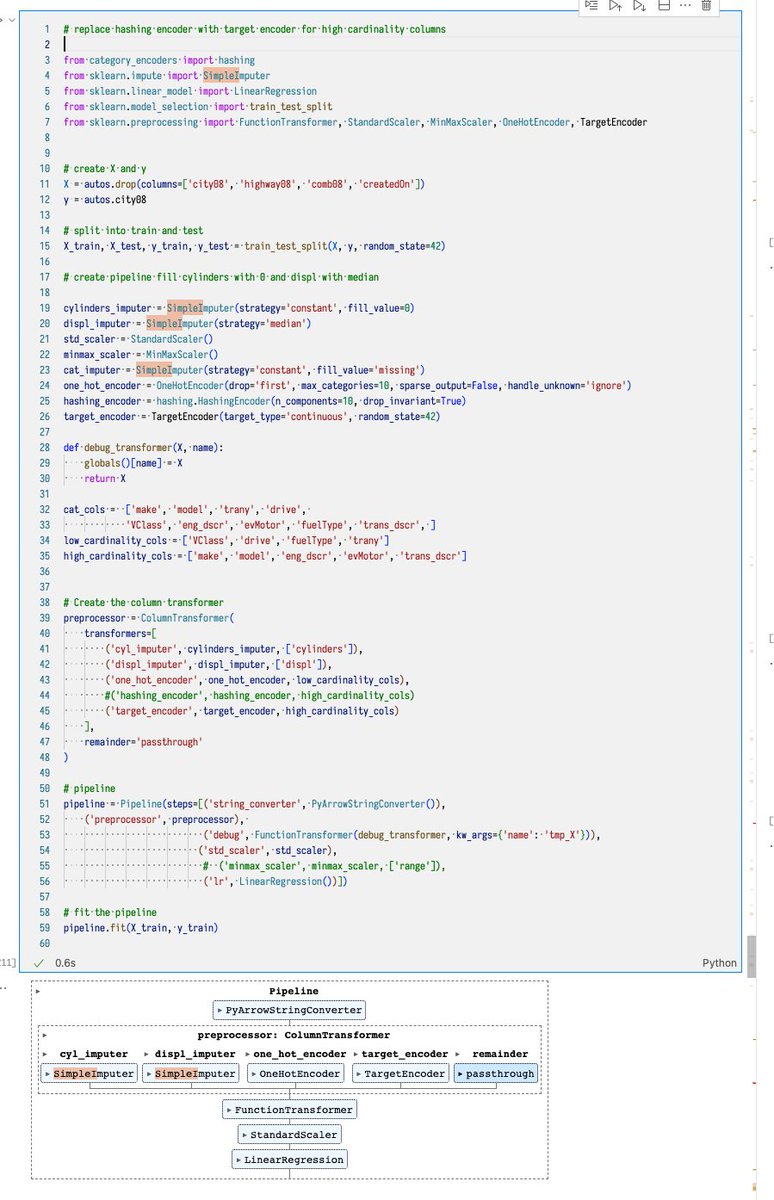
Task: Expand LinearRegression step box
Action: [x=289, y=1160]
